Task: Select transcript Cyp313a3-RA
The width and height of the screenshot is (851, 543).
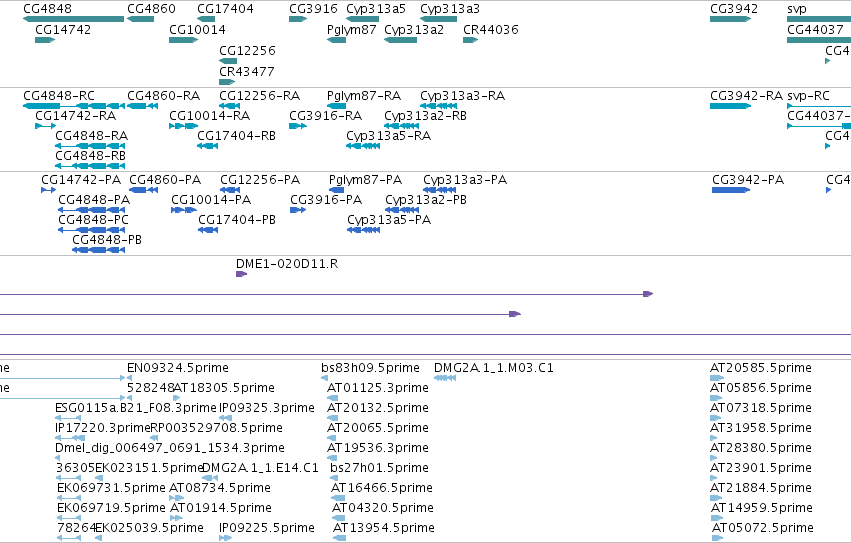Action: [462, 96]
